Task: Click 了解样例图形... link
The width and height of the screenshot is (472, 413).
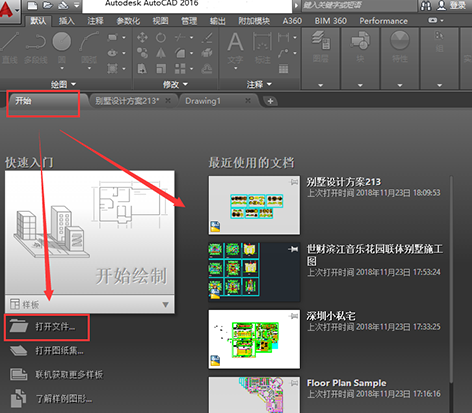Action: point(51,399)
